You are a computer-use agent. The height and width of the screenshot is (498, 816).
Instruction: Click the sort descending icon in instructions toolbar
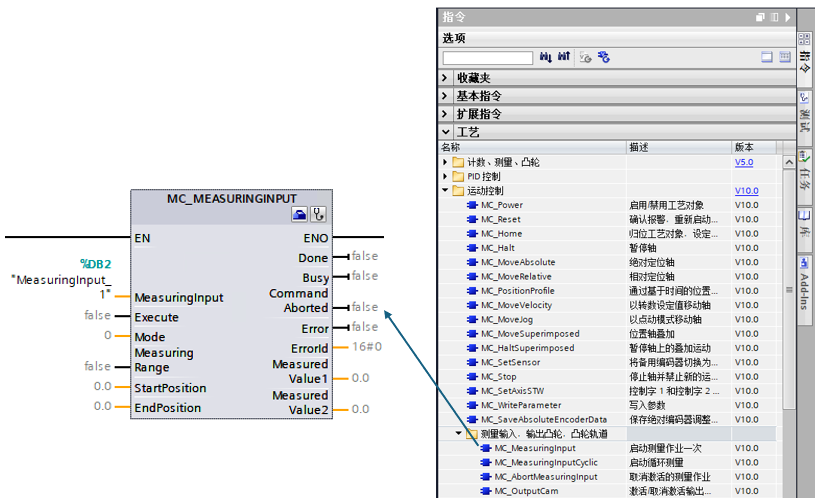coord(545,57)
